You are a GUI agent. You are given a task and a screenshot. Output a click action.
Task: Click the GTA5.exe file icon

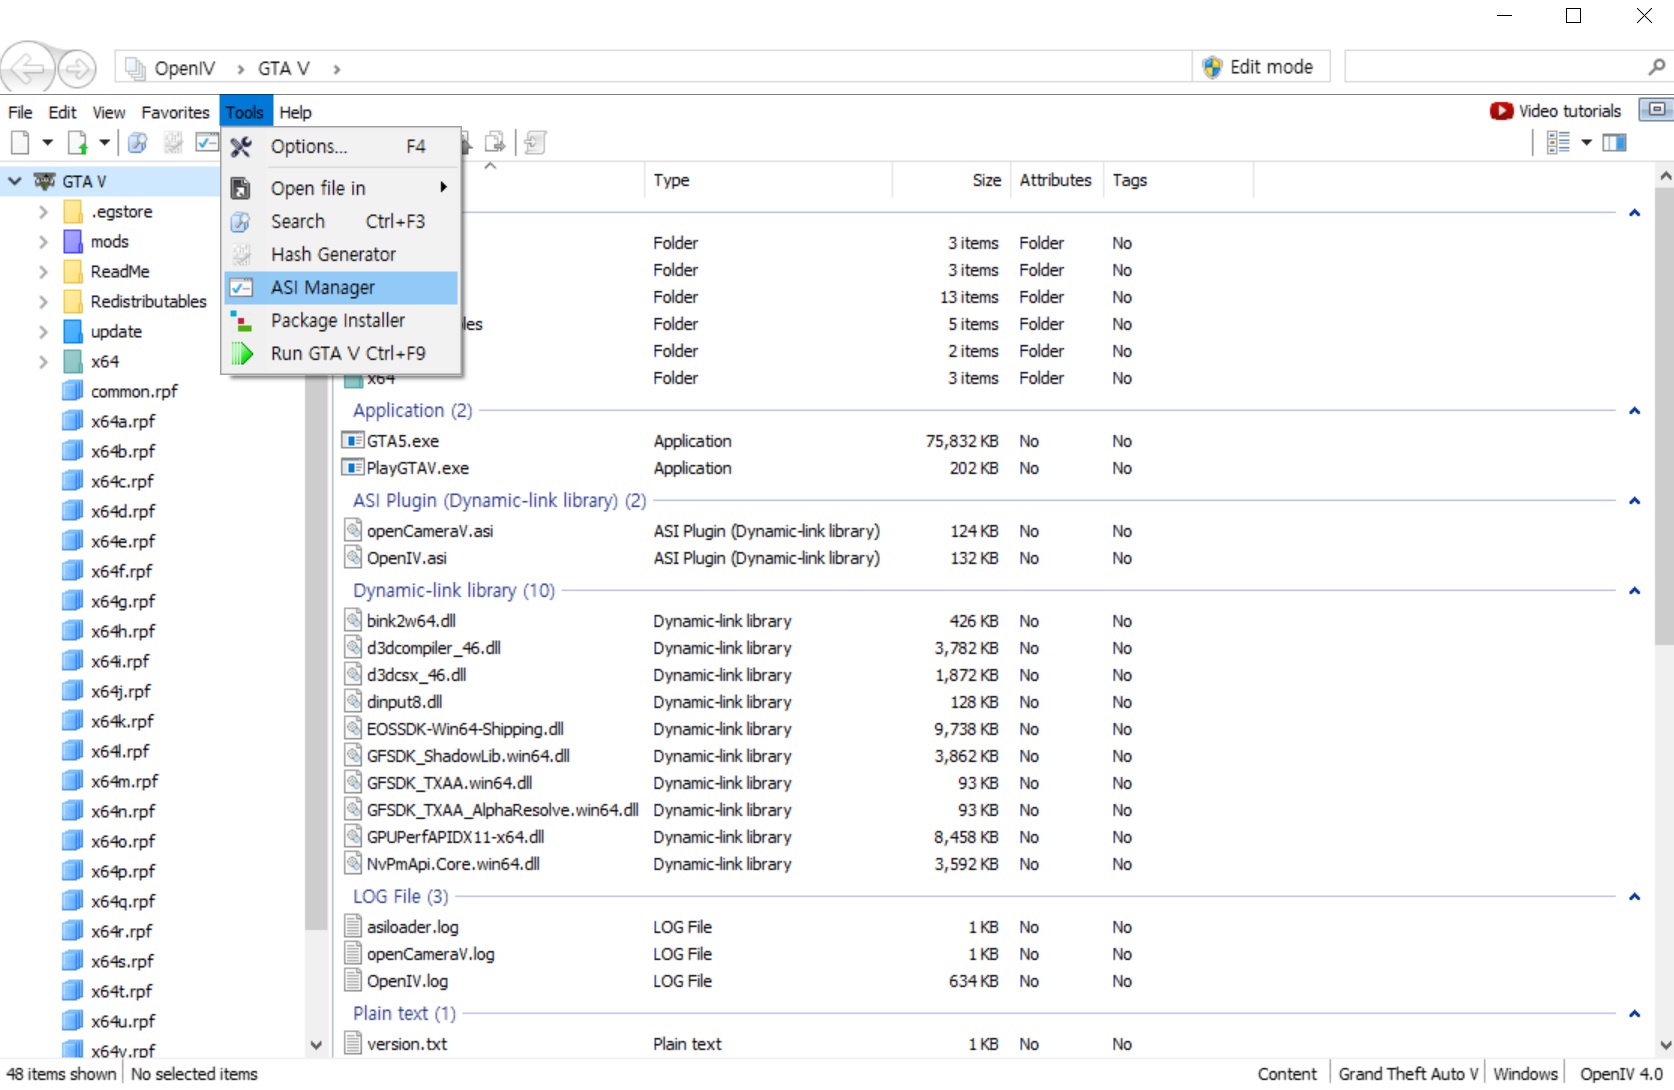(x=352, y=440)
